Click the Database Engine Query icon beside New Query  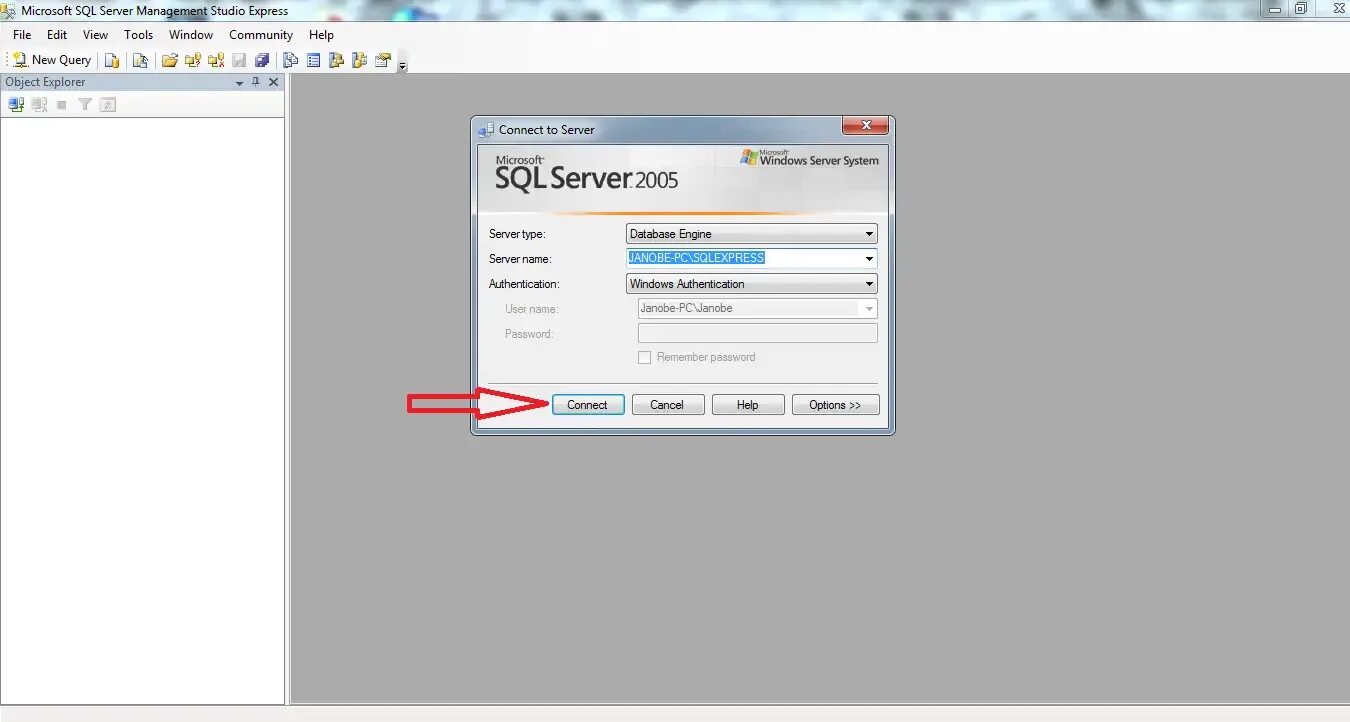click(x=112, y=60)
